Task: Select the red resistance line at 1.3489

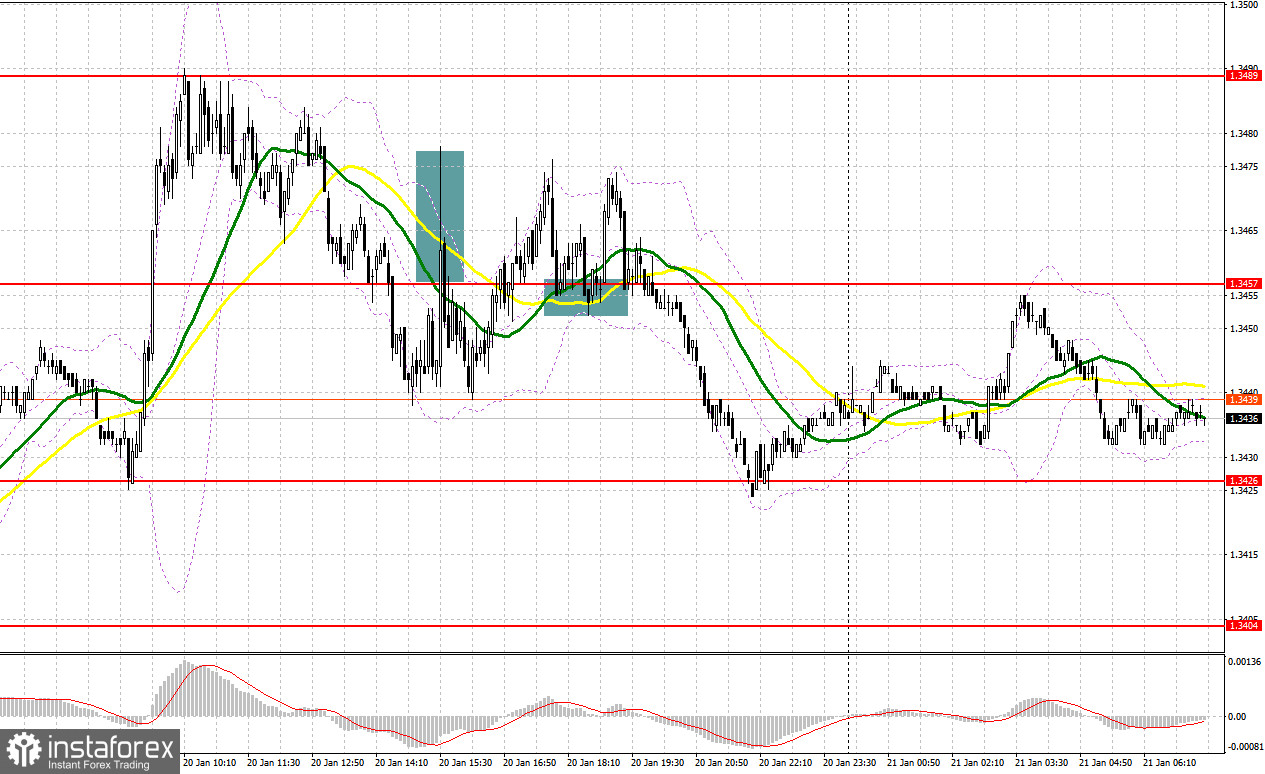Action: click(612, 75)
